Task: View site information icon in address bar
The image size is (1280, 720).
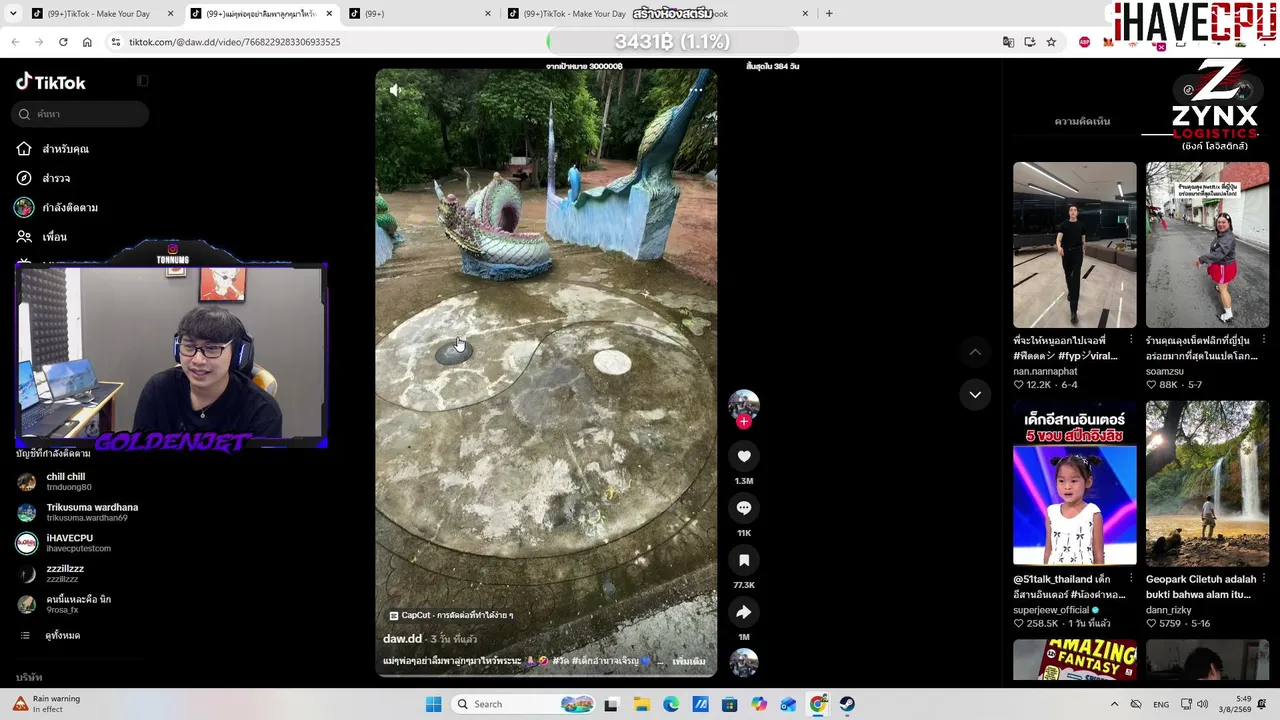Action: tap(116, 42)
